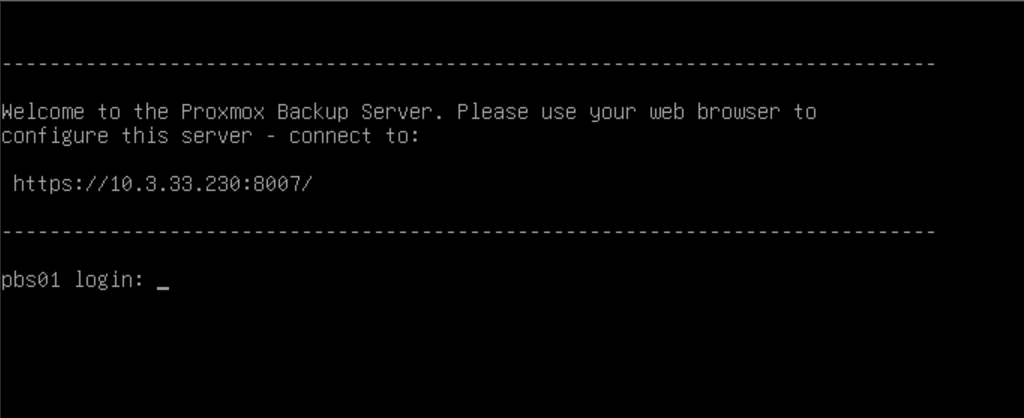Click the empty console area below login prompt
This screenshot has height=418, width=1024.
(500, 360)
